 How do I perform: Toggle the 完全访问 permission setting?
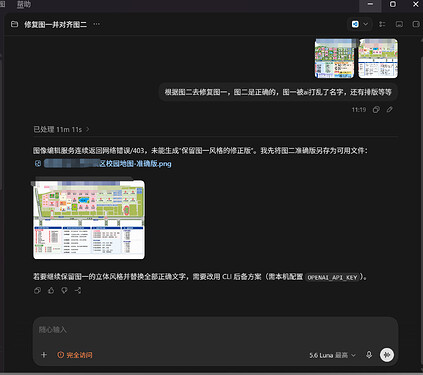click(x=75, y=355)
